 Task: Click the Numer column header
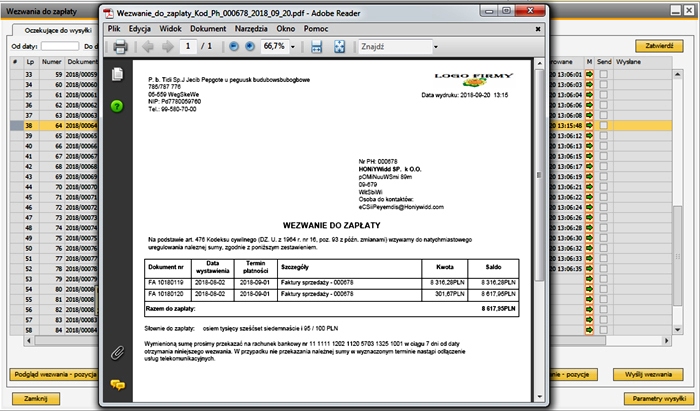[52, 62]
